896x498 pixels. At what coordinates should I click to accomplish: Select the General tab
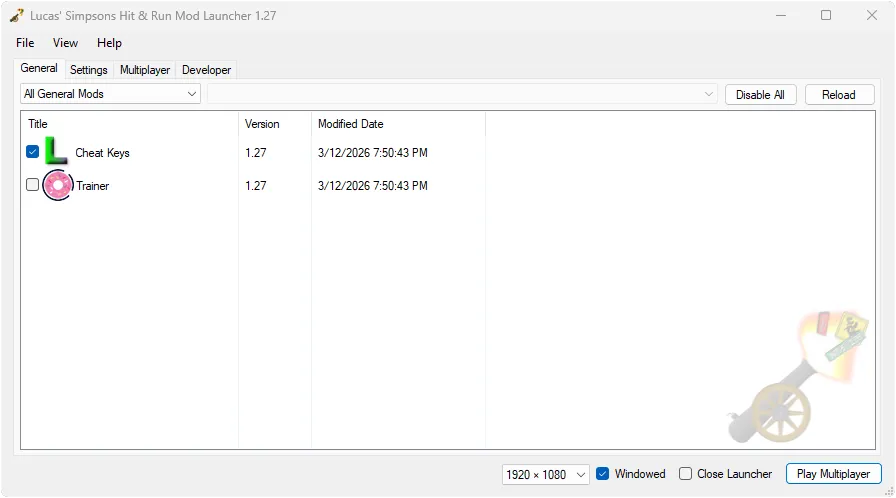(x=39, y=69)
